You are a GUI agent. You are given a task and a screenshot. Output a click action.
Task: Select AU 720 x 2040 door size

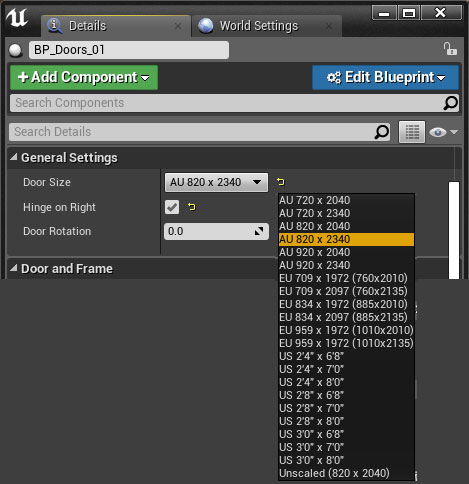point(346,200)
